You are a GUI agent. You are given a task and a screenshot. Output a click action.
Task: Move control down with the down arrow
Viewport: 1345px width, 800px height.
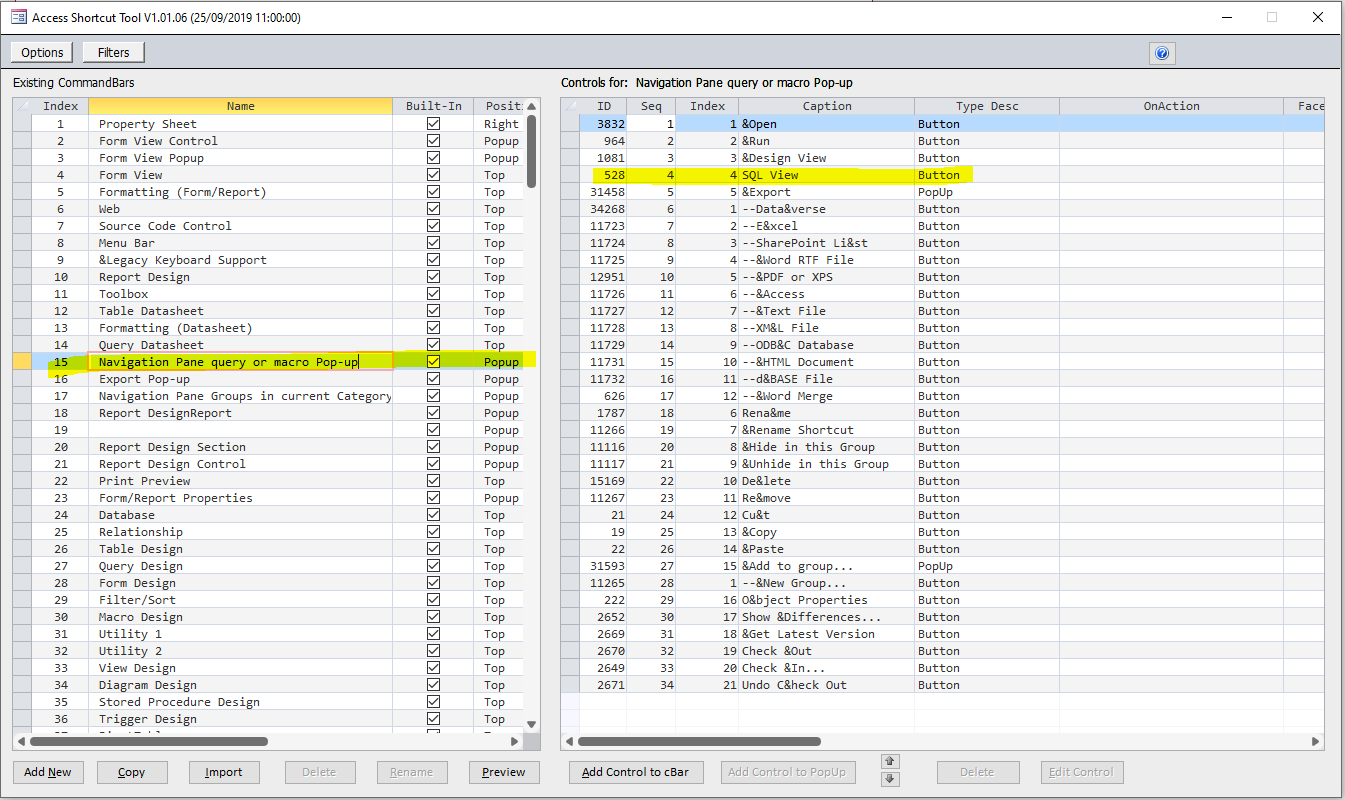point(890,779)
